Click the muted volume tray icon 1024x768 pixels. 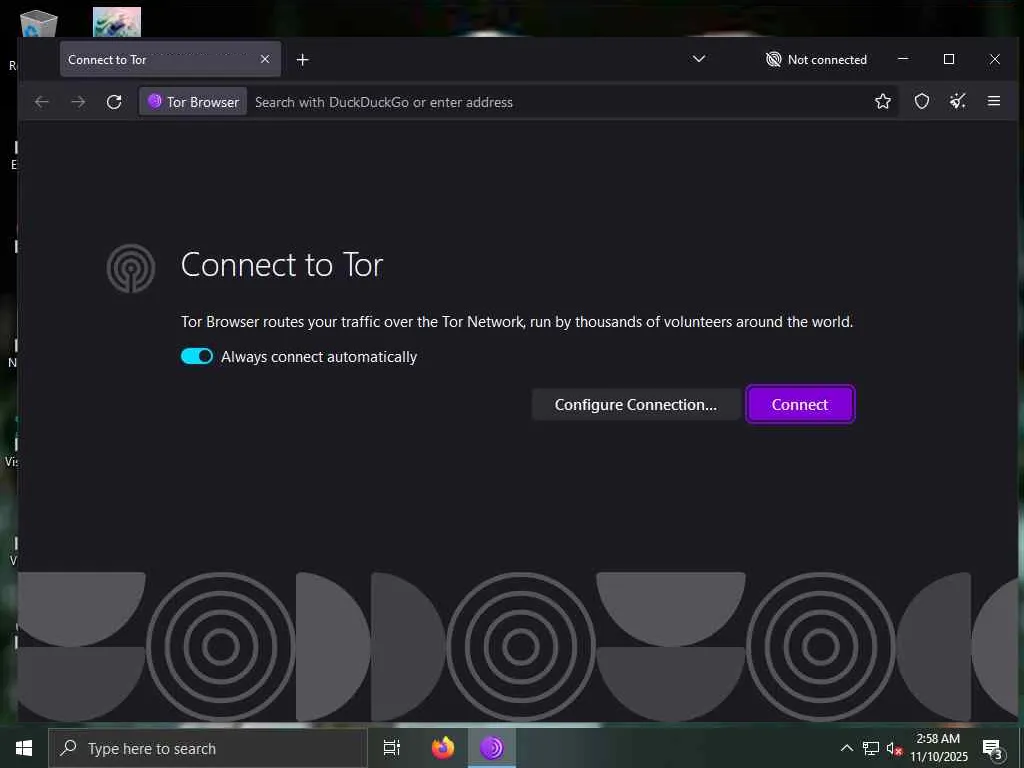(894, 748)
